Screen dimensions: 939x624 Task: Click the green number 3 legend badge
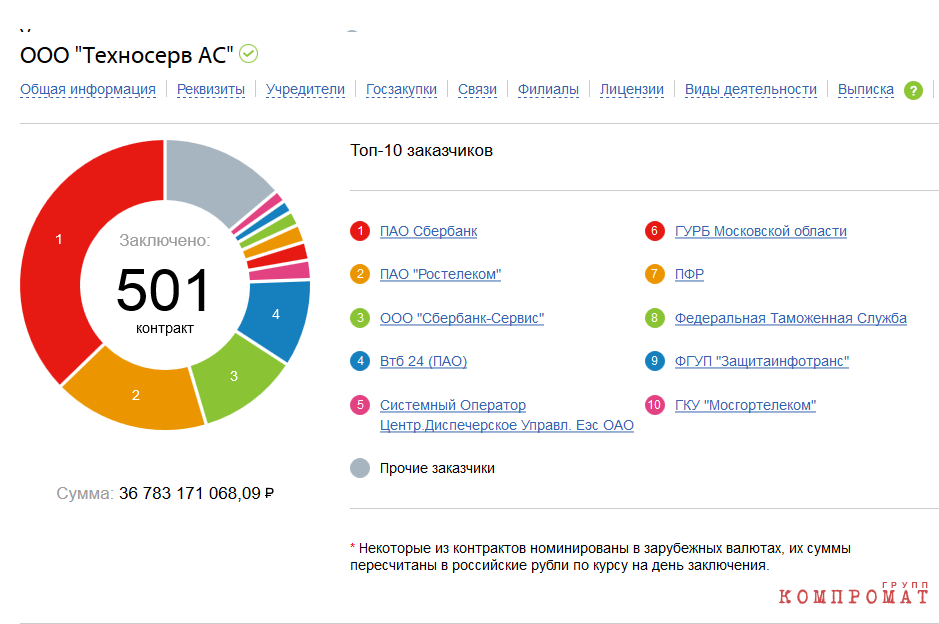click(360, 318)
